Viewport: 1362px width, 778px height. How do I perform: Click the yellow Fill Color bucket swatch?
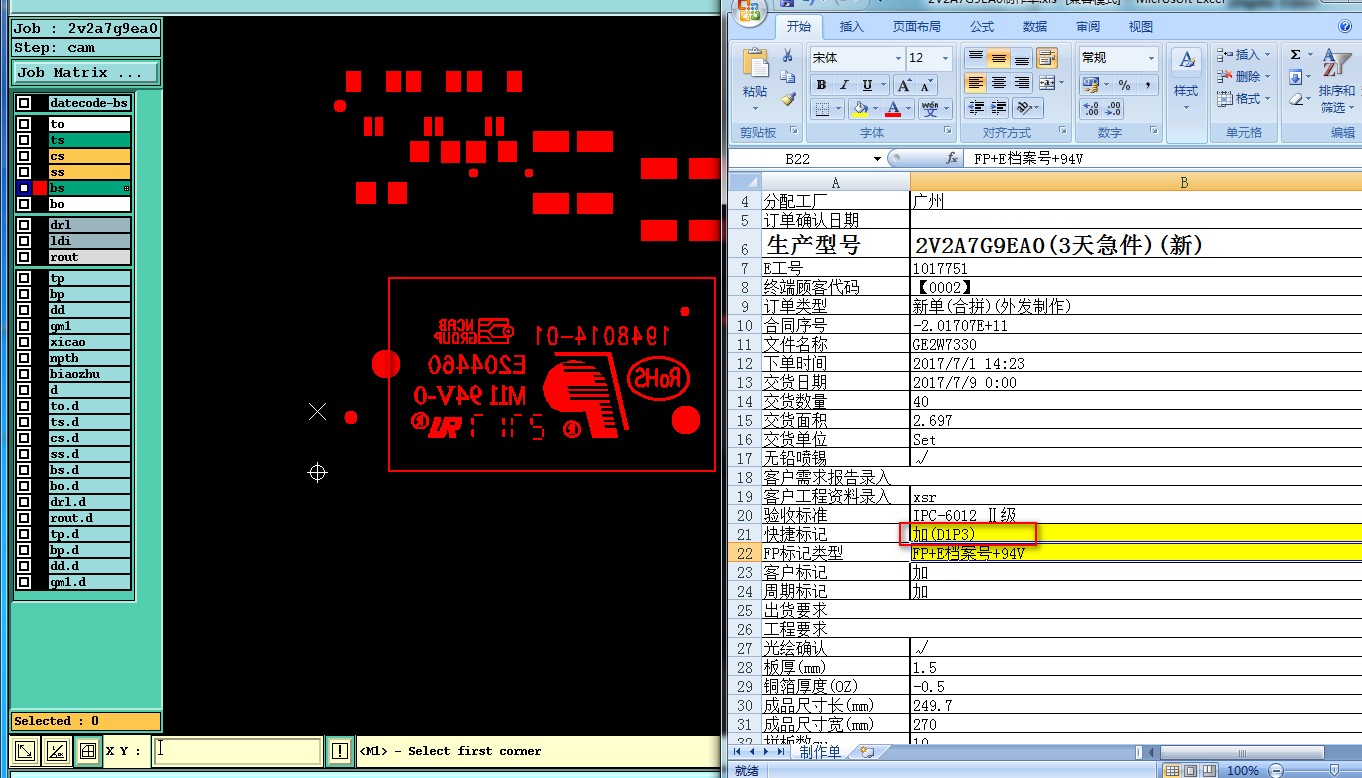tap(861, 108)
